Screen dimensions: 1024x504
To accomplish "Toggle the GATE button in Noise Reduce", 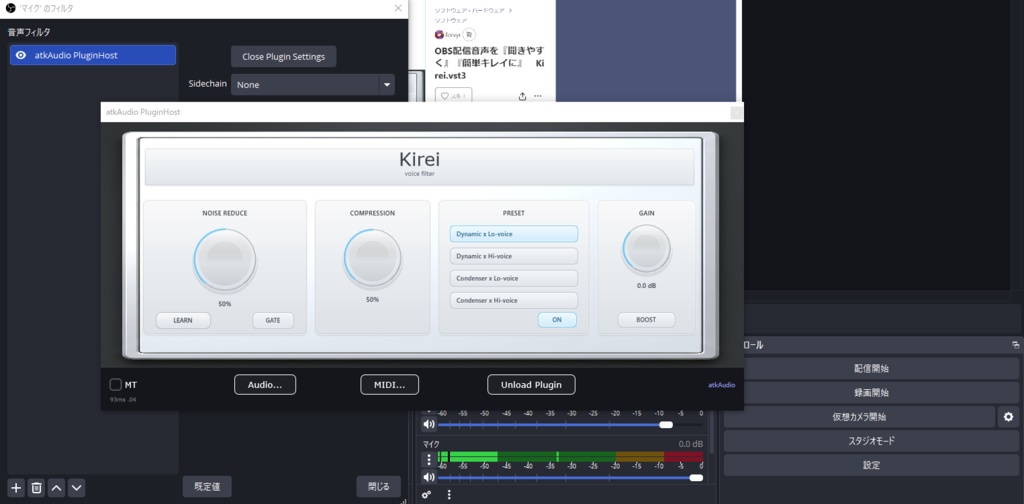I will tap(273, 321).
